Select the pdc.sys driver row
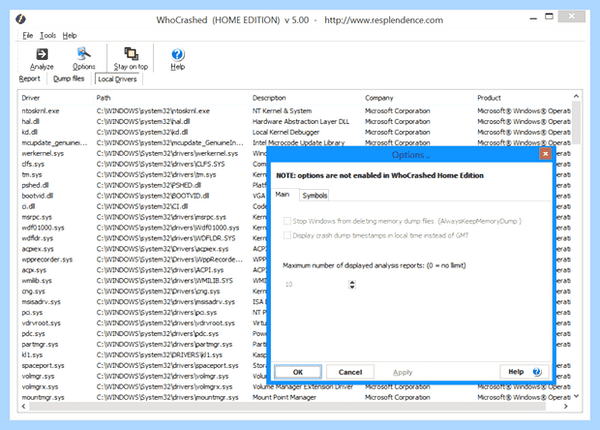Screen dimensions: 600x430 pos(143,334)
